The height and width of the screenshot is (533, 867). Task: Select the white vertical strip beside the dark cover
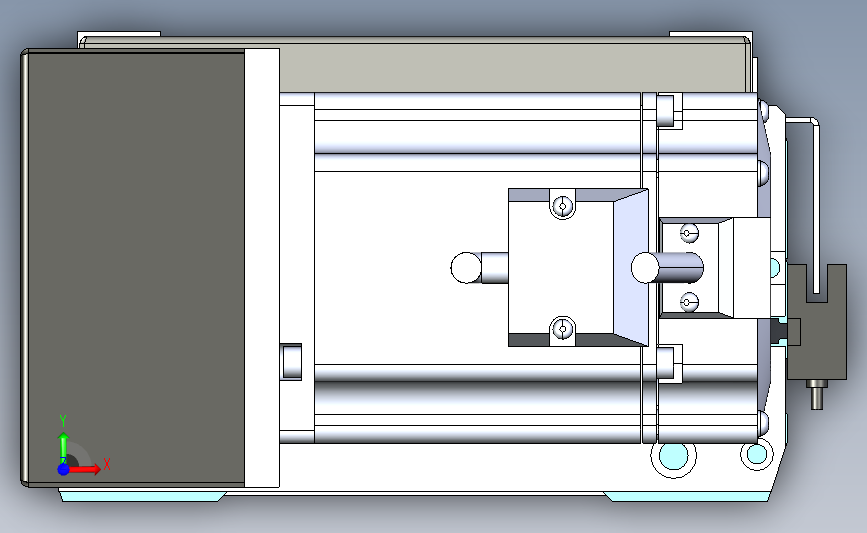tap(262, 268)
